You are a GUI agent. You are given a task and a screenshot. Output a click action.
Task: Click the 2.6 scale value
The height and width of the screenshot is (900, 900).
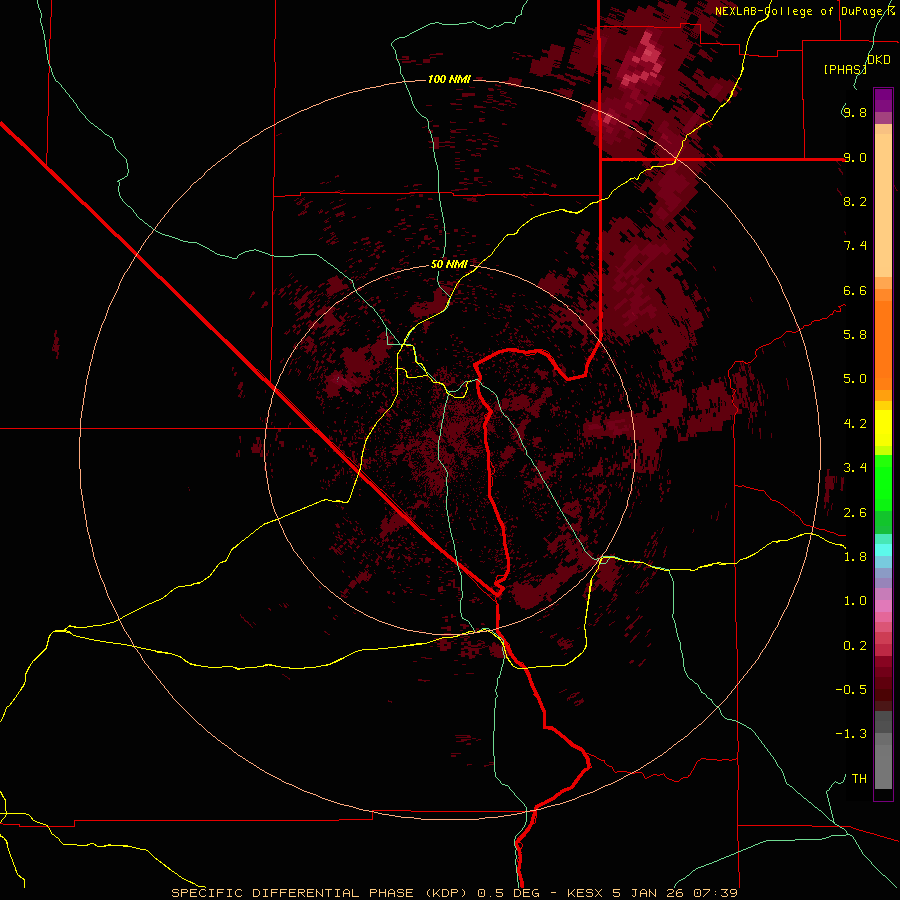tap(855, 513)
